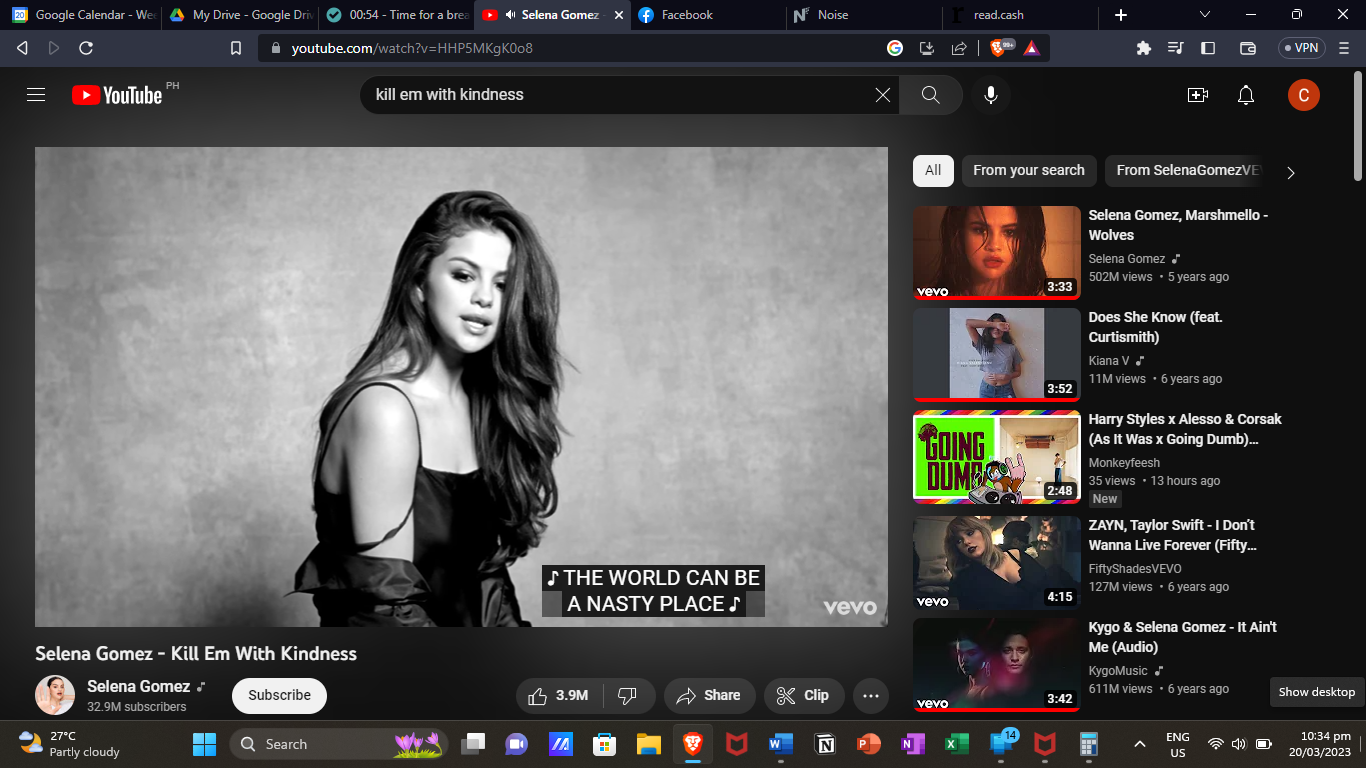Mute the Selena Gomez tab audio

(511, 15)
